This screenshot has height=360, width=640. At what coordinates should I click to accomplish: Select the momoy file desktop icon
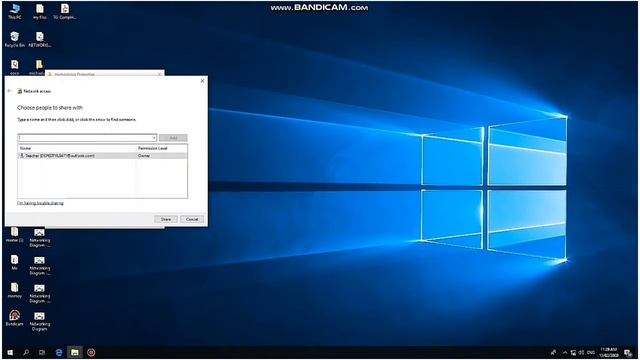point(14,290)
